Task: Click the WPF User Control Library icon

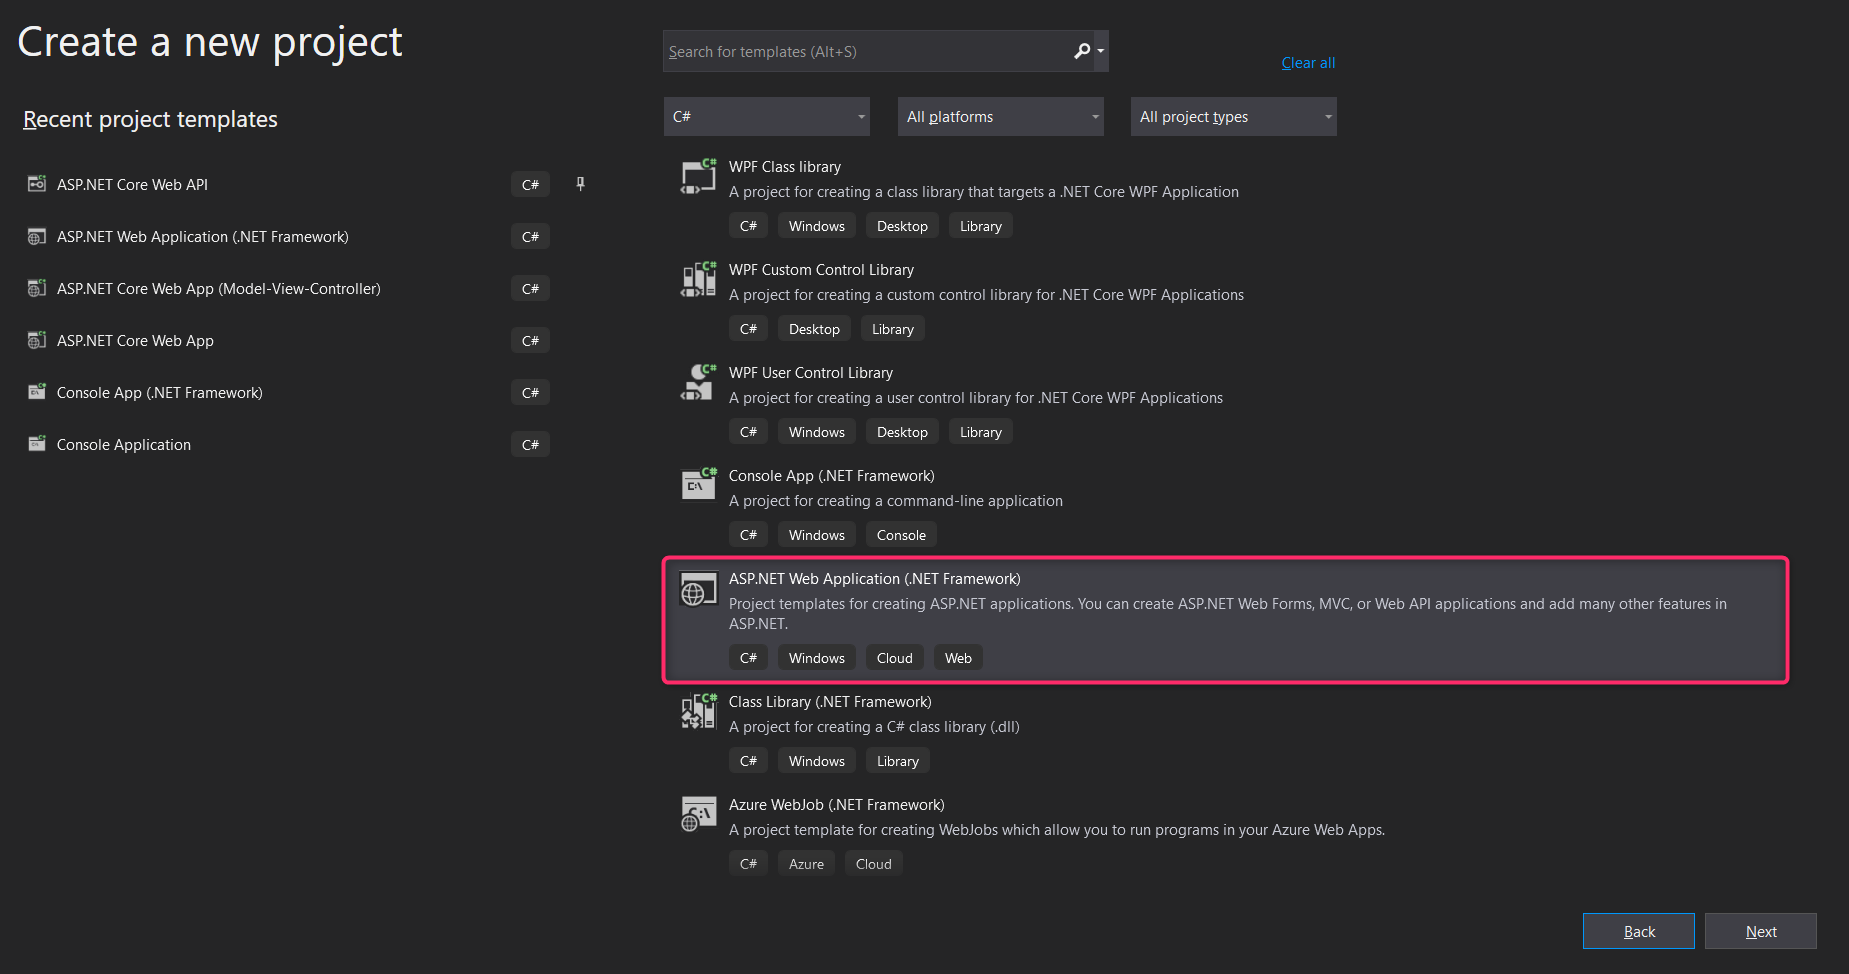Action: tap(698, 382)
